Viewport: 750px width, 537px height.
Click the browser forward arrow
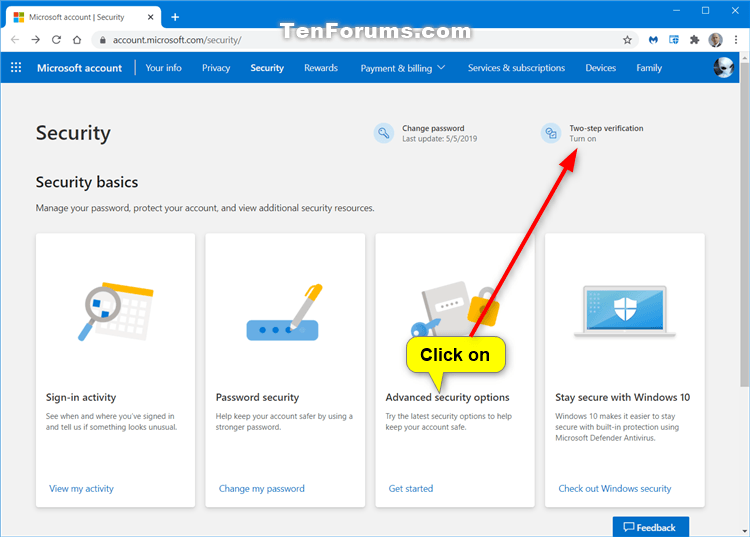pos(36,40)
